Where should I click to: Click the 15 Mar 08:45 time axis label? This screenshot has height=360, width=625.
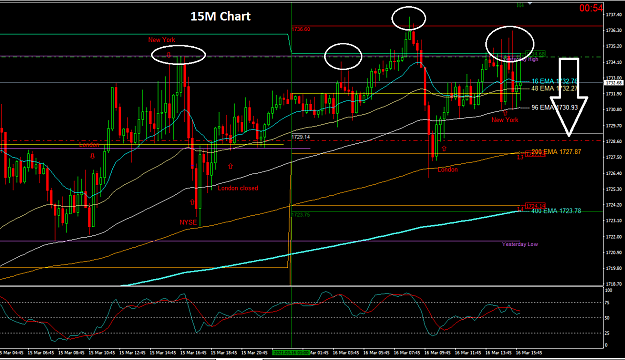click(71, 353)
